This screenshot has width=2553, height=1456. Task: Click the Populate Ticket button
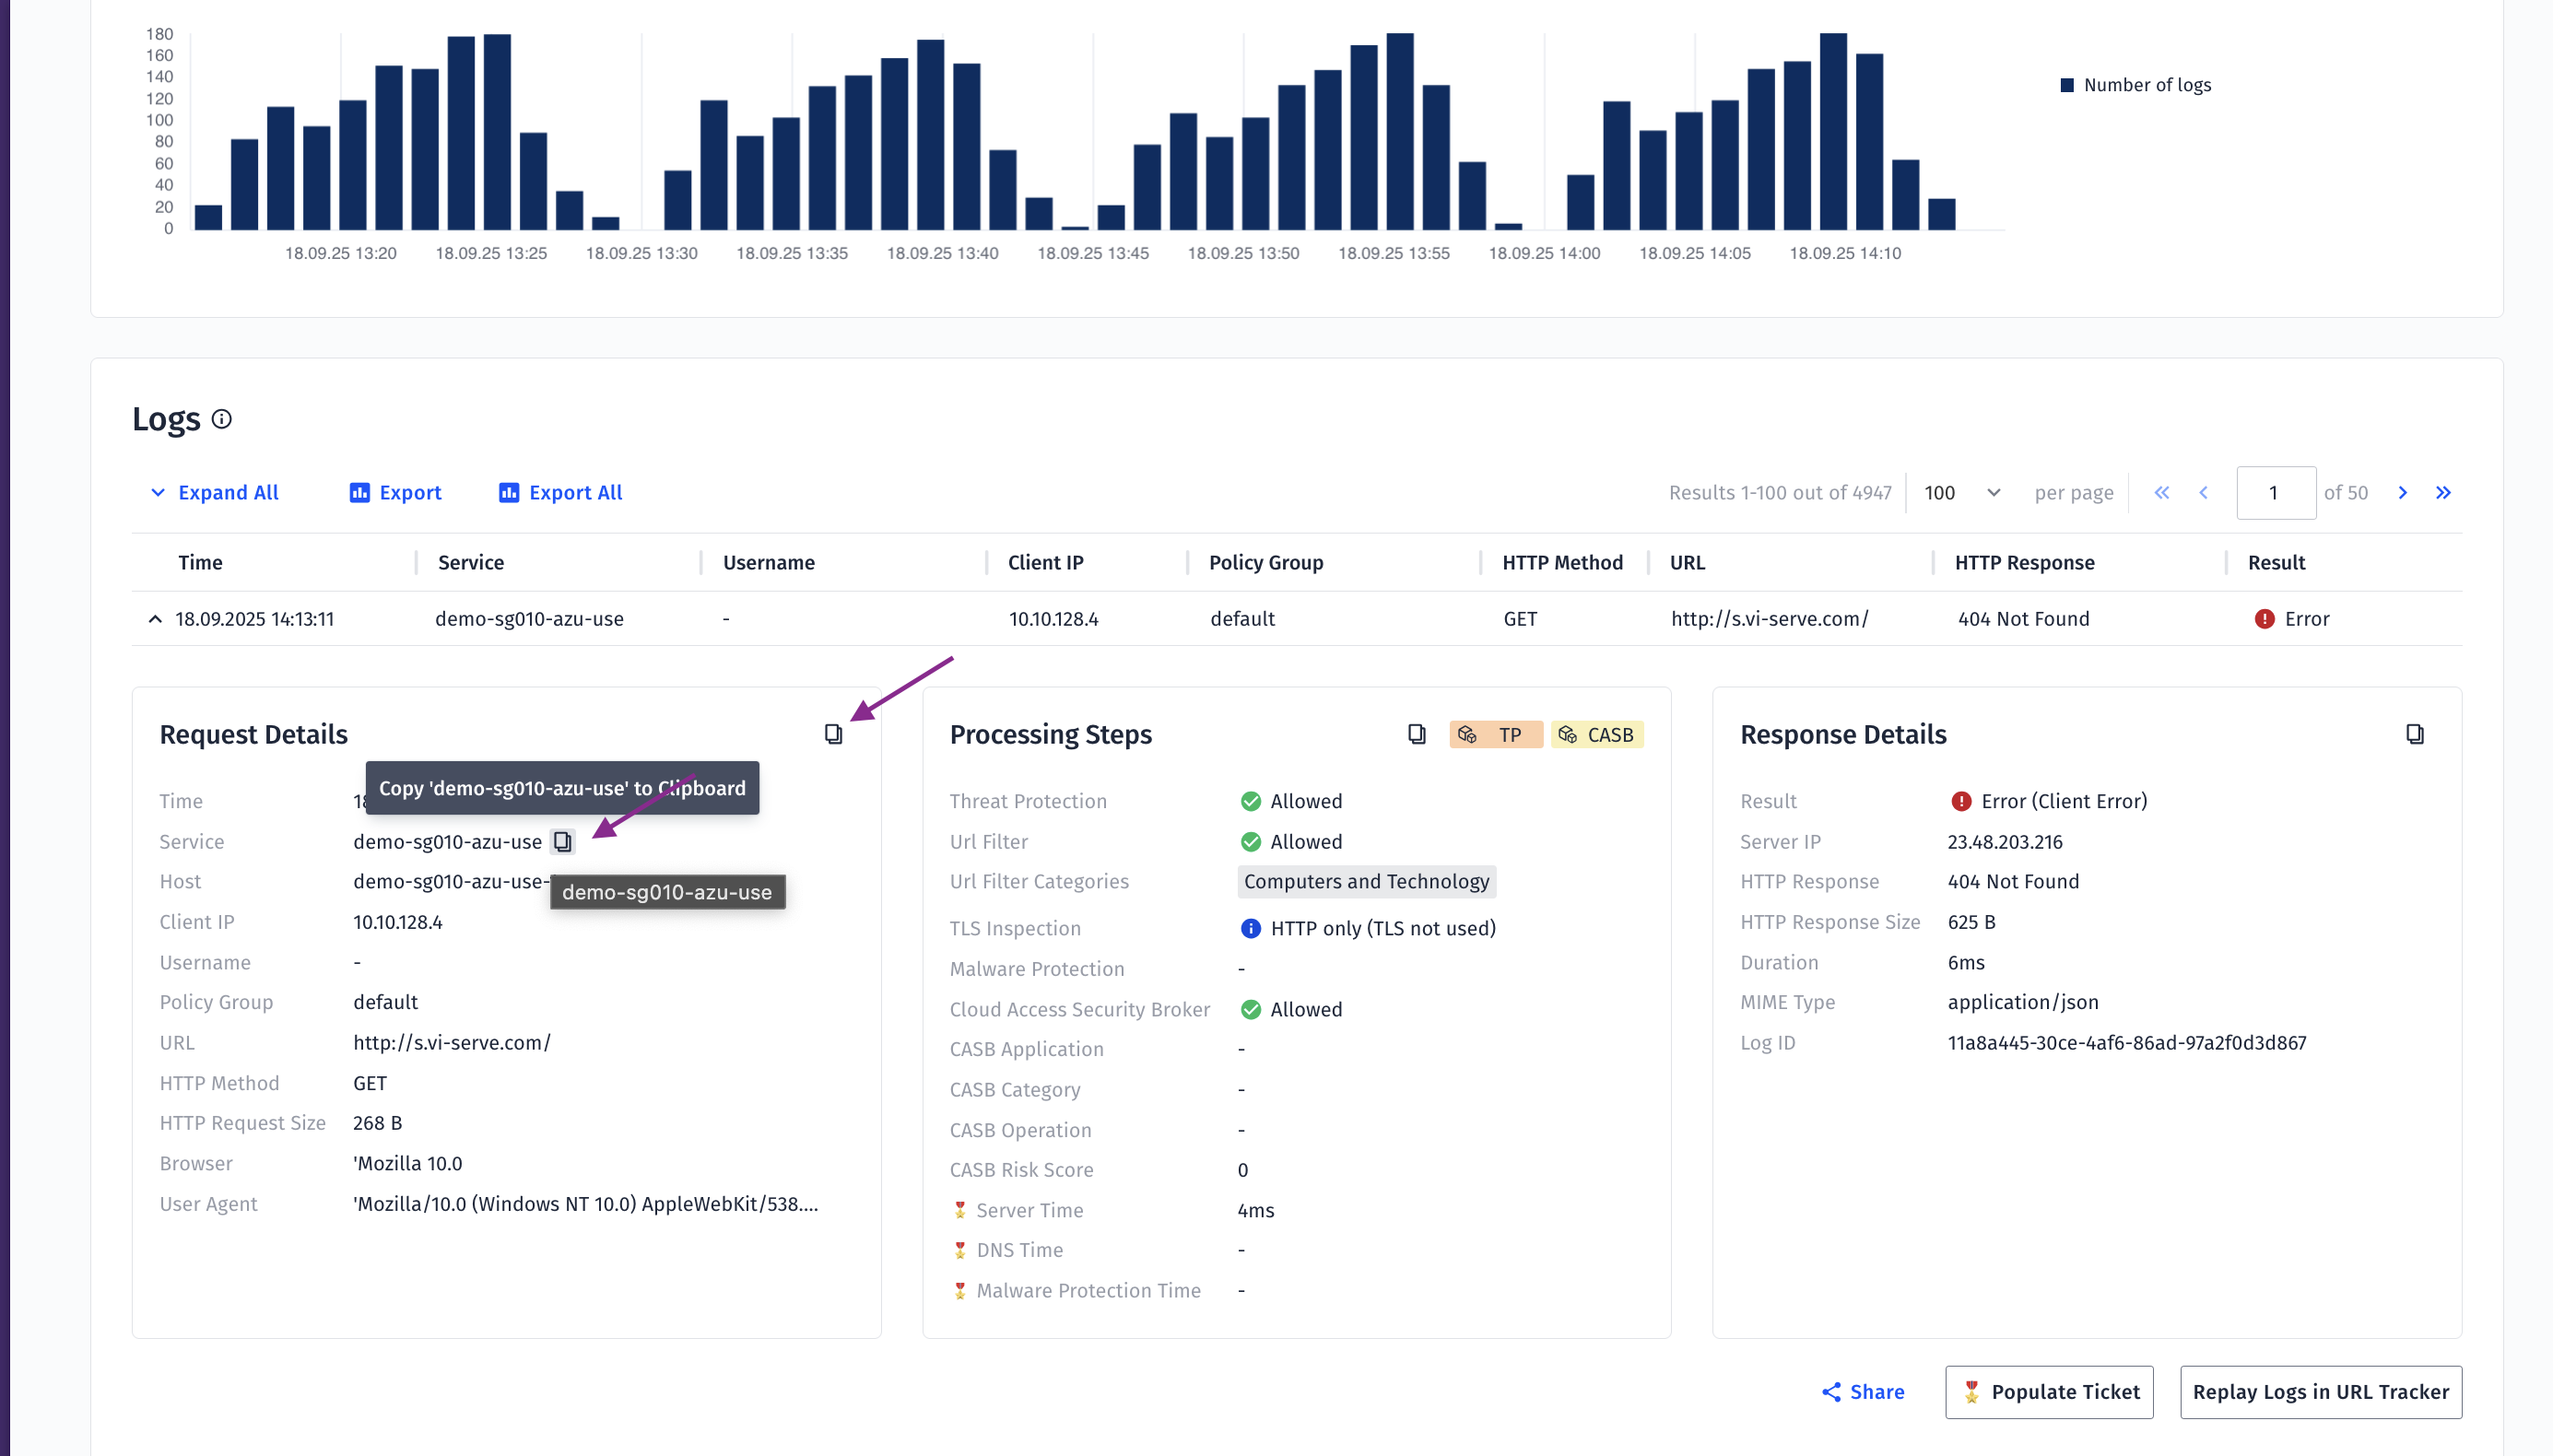click(x=2049, y=1392)
